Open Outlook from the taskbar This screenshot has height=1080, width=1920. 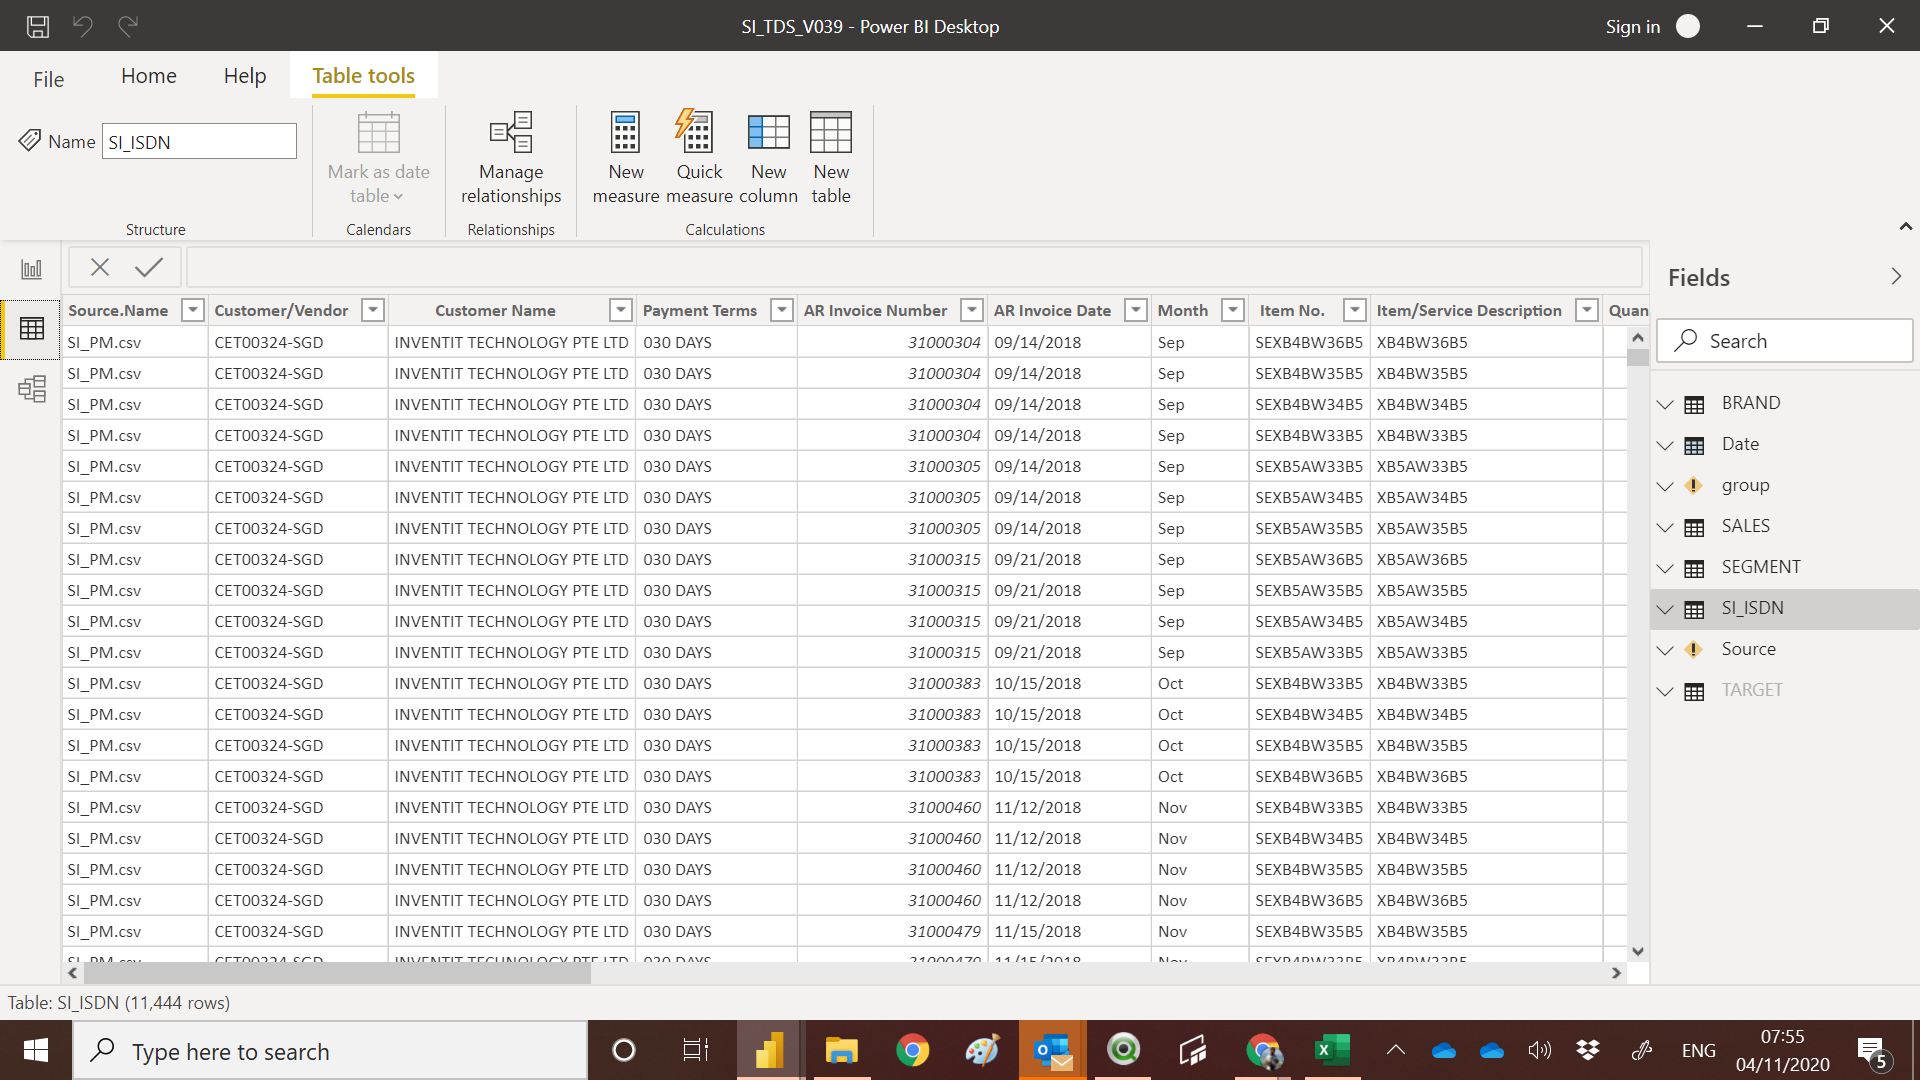1053,1051
